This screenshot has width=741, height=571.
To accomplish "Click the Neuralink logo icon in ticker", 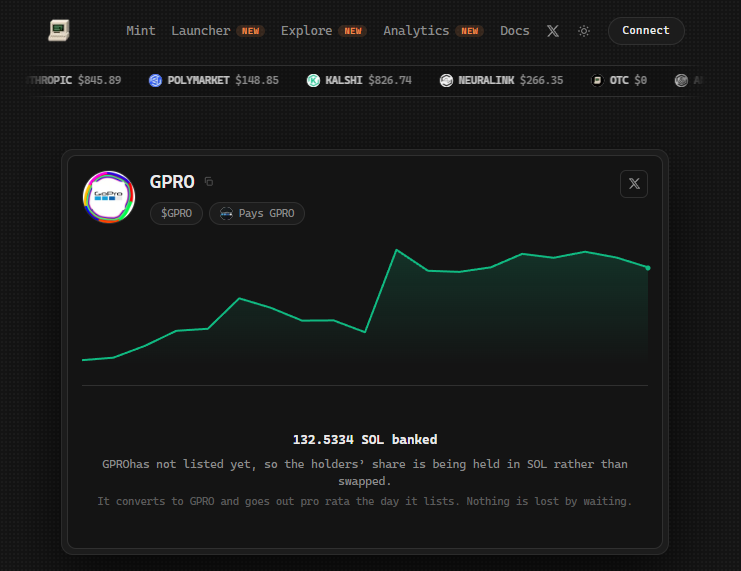I will pyautogui.click(x=446, y=81).
